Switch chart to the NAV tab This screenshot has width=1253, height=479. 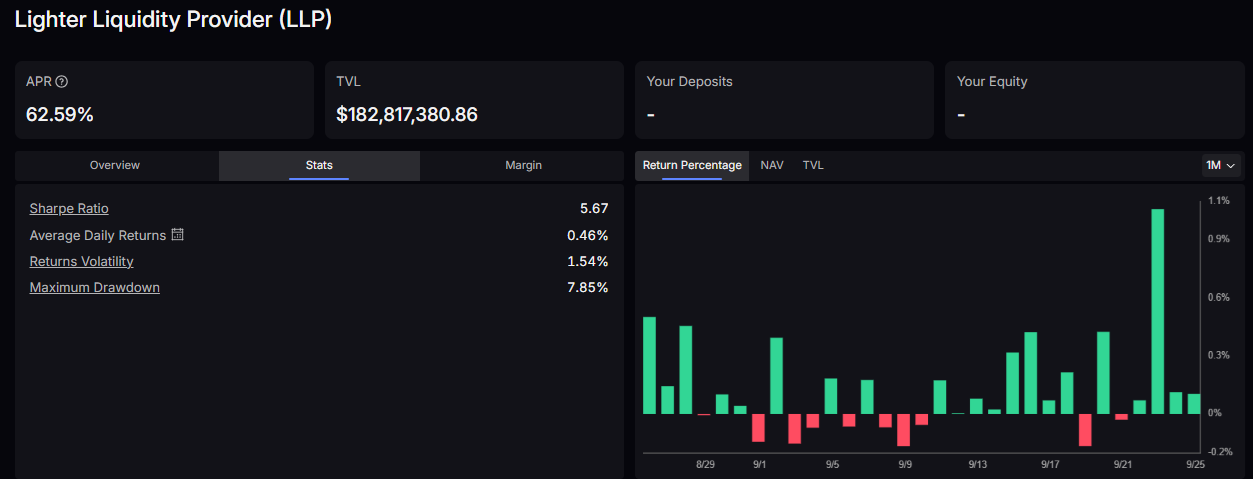772,165
